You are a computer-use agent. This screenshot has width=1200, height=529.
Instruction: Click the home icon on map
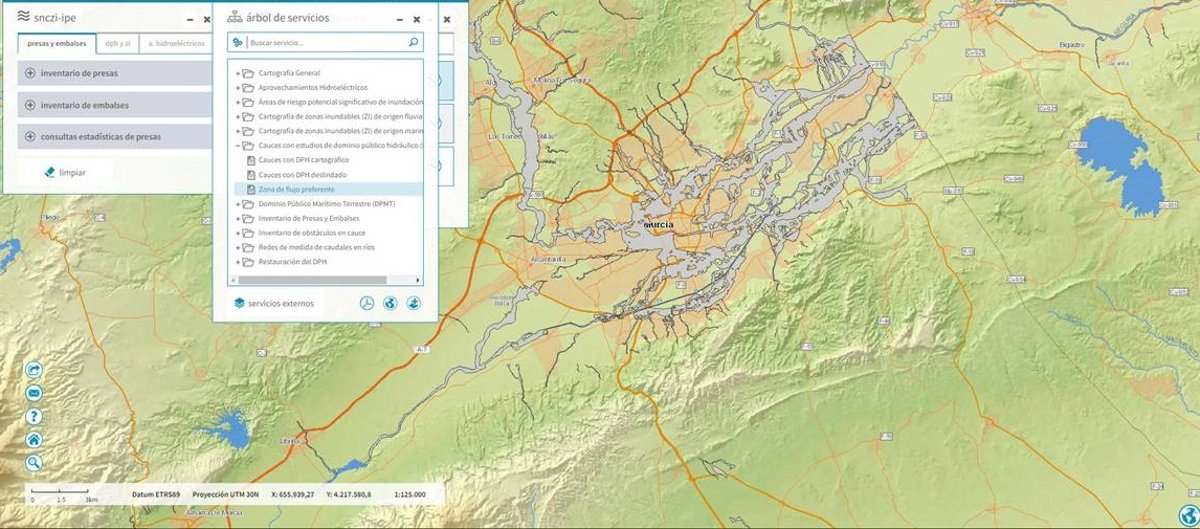[34, 439]
